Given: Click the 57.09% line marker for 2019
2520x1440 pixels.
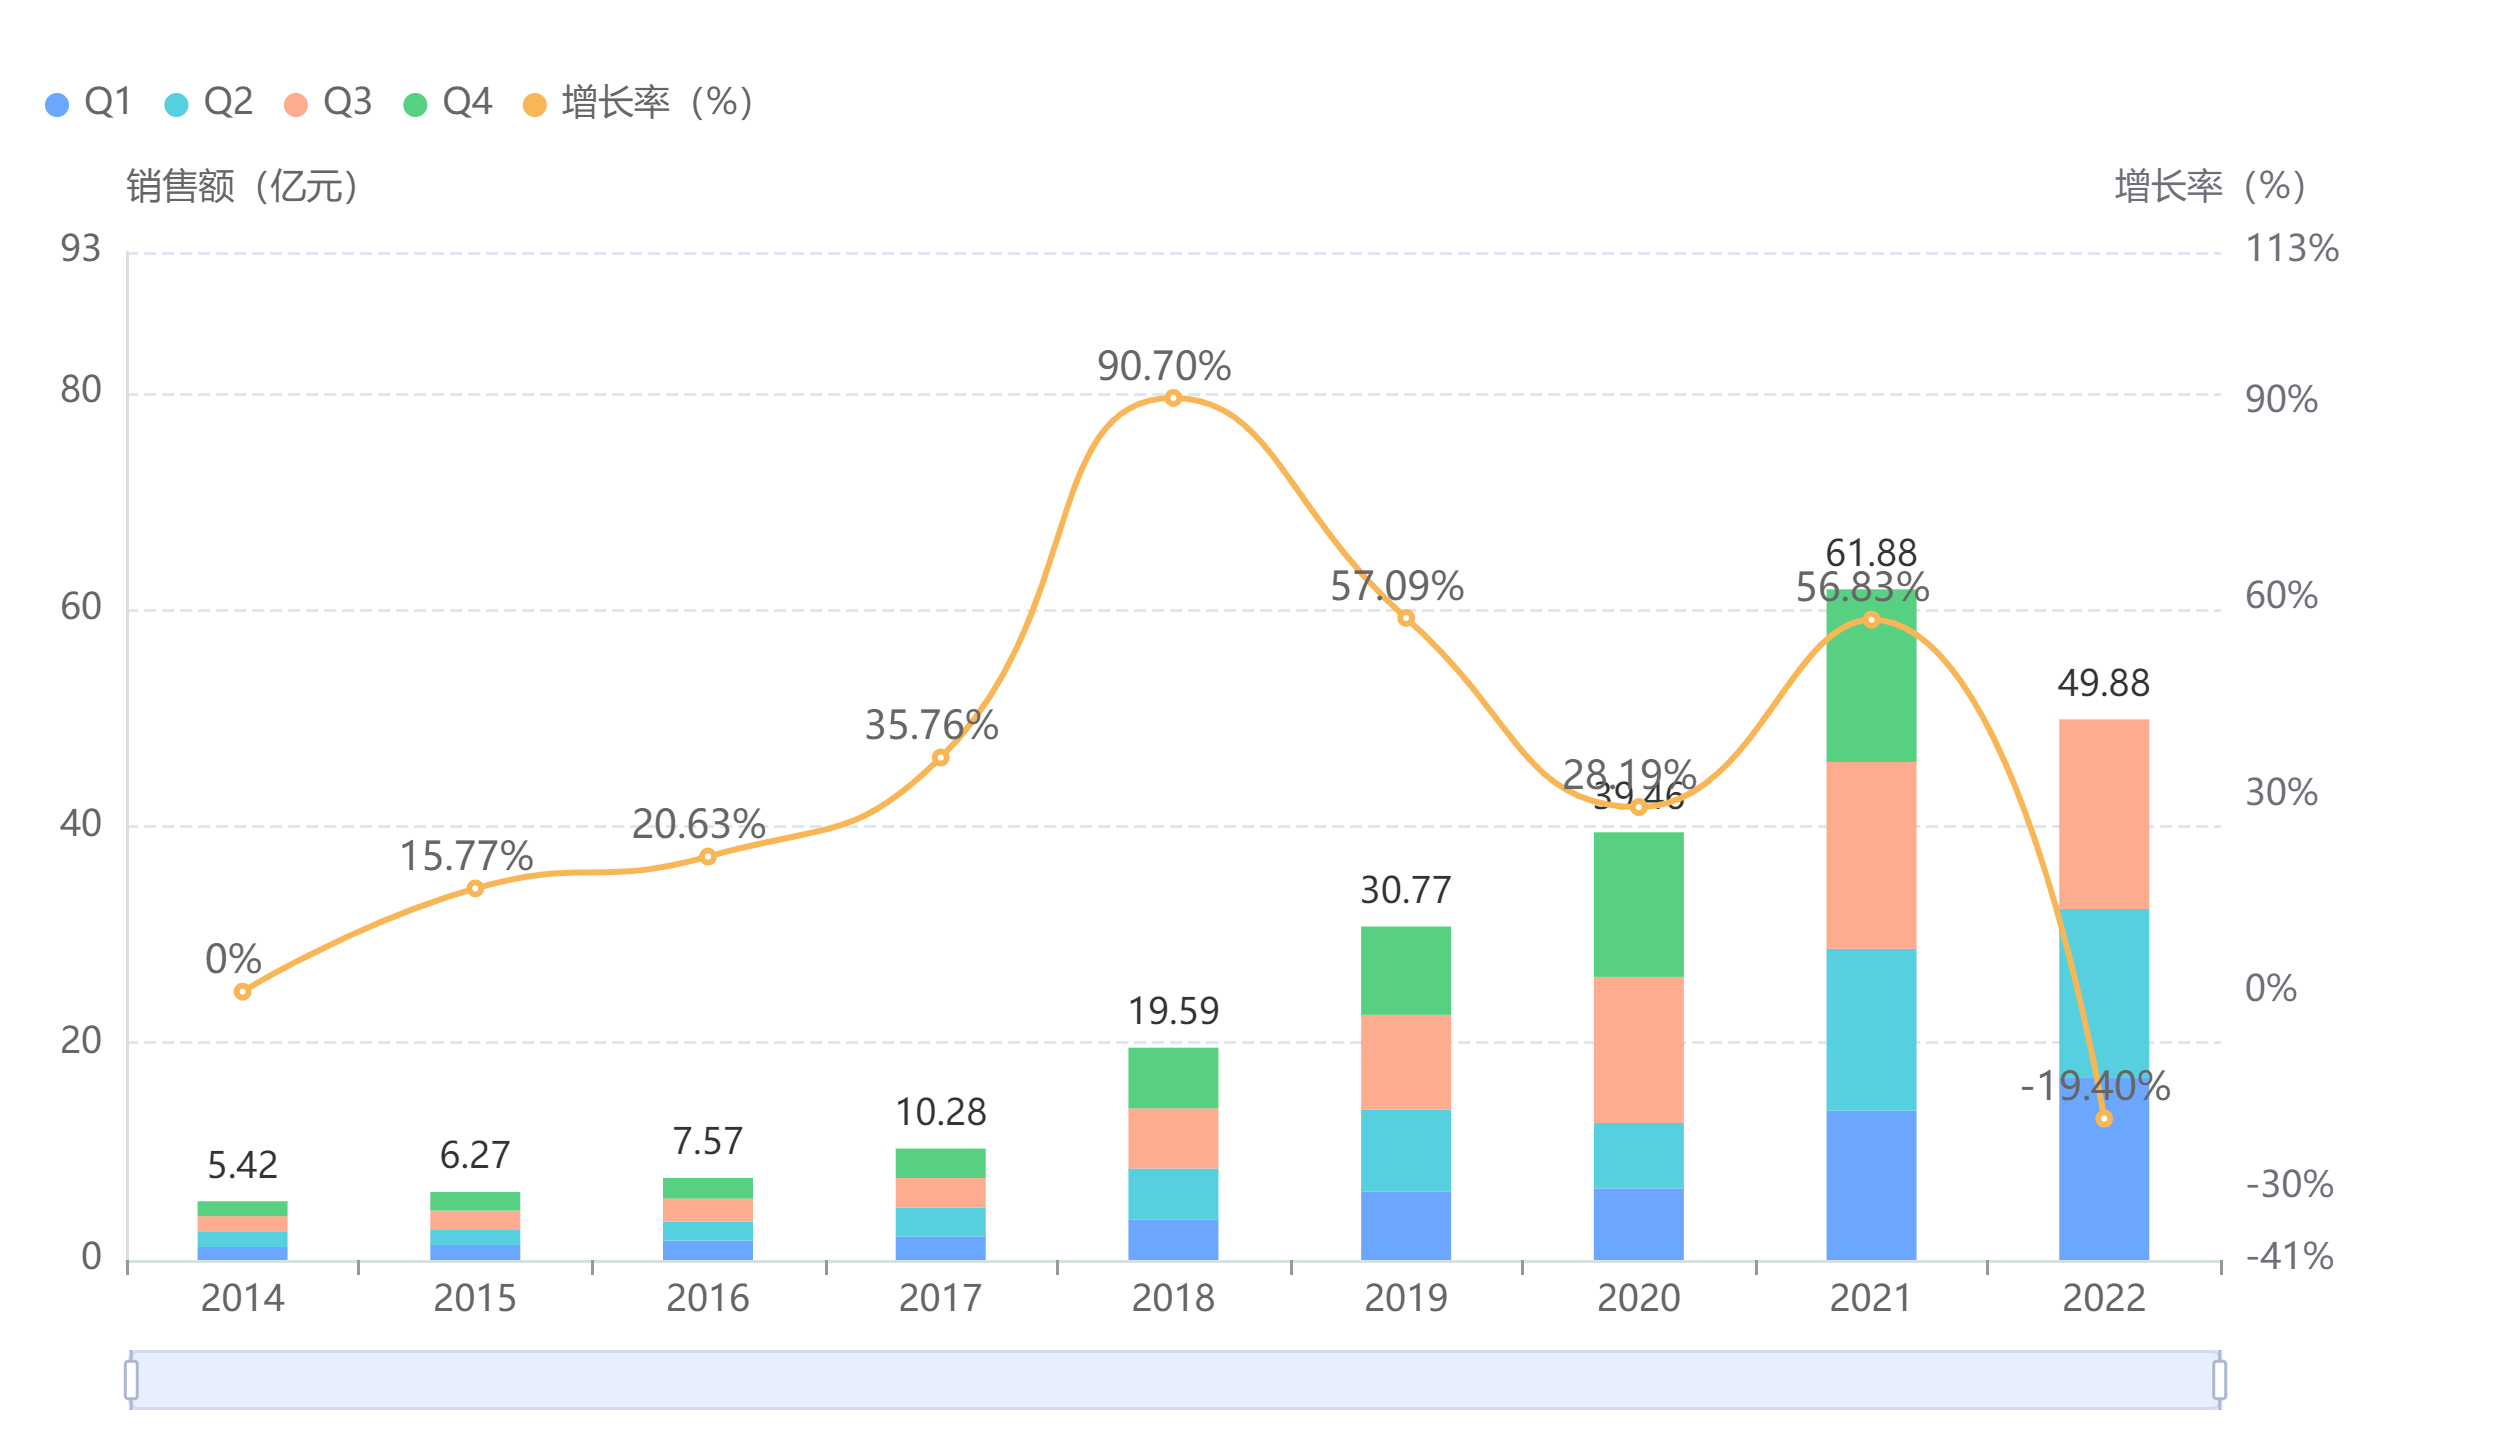Looking at the screenshot, I should click(1406, 618).
